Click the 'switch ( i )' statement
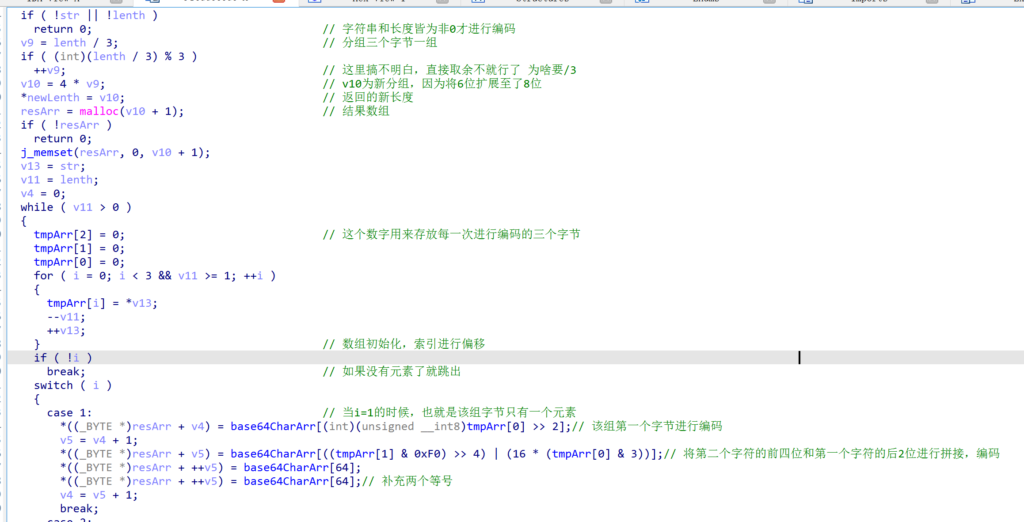This screenshot has width=1024, height=522. (x=72, y=385)
